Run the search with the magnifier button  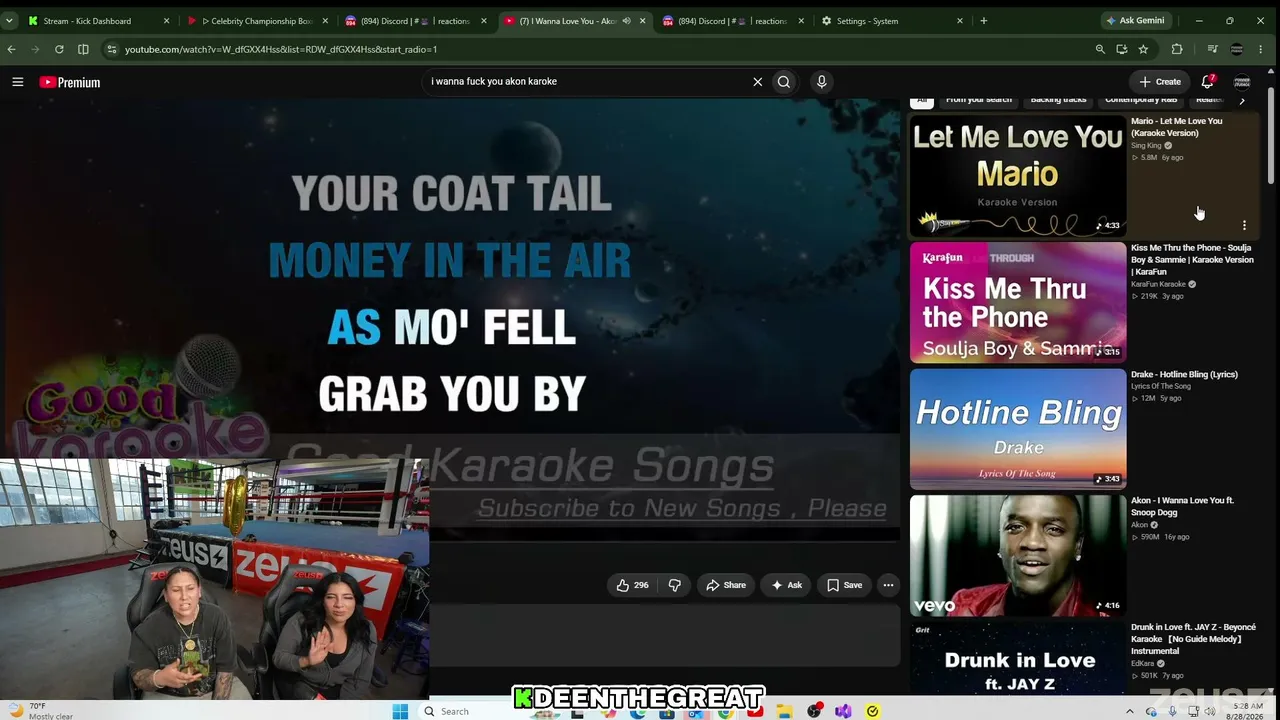coord(784,82)
